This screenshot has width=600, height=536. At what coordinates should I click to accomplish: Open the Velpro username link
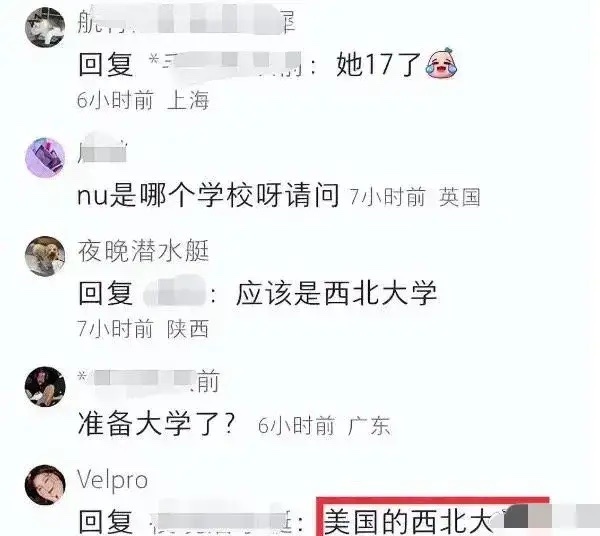(112, 480)
